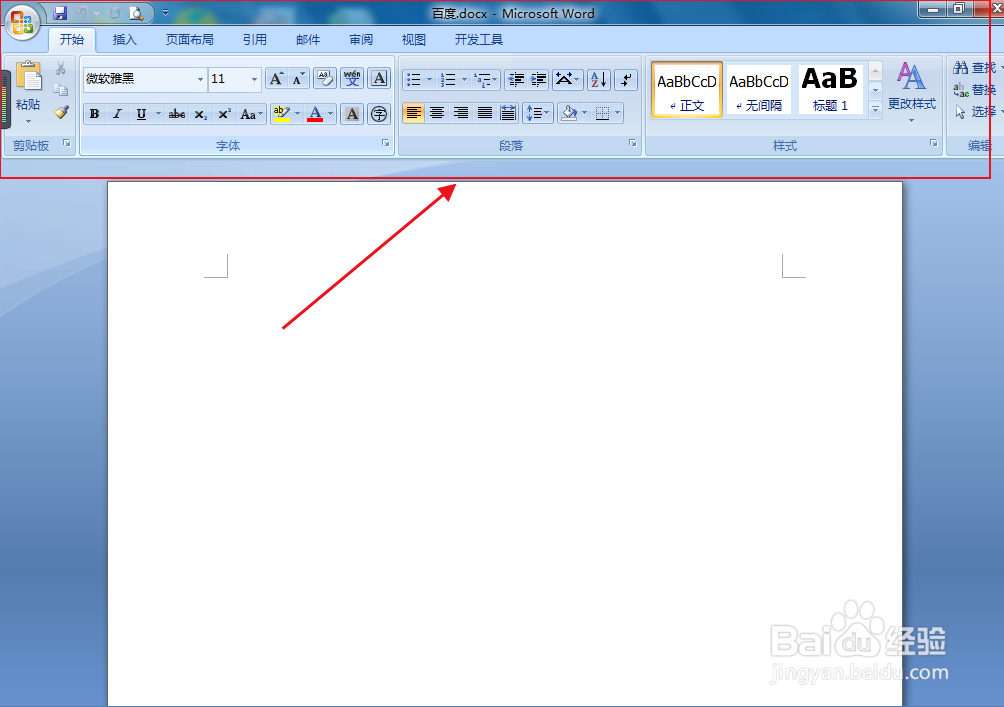Expand underline style dropdown arrow
The height and width of the screenshot is (707, 1004).
click(158, 114)
